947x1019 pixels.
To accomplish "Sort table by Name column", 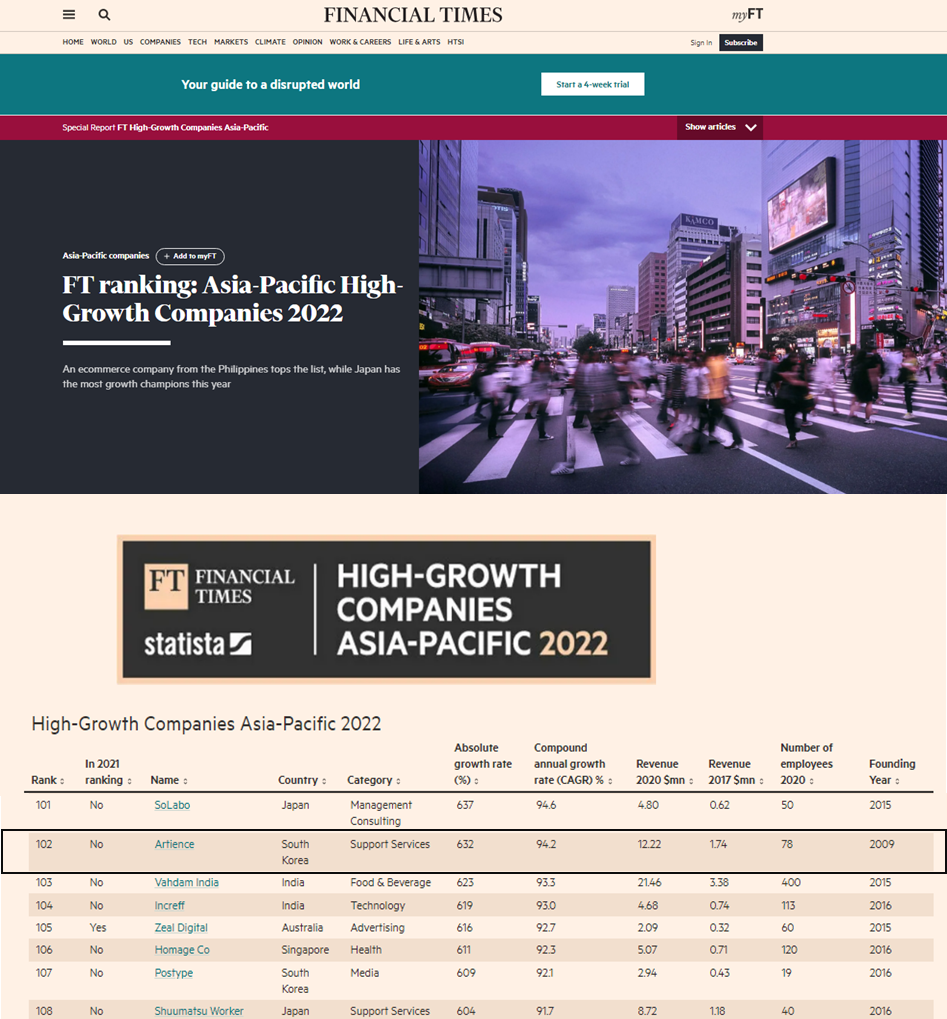I will (169, 780).
